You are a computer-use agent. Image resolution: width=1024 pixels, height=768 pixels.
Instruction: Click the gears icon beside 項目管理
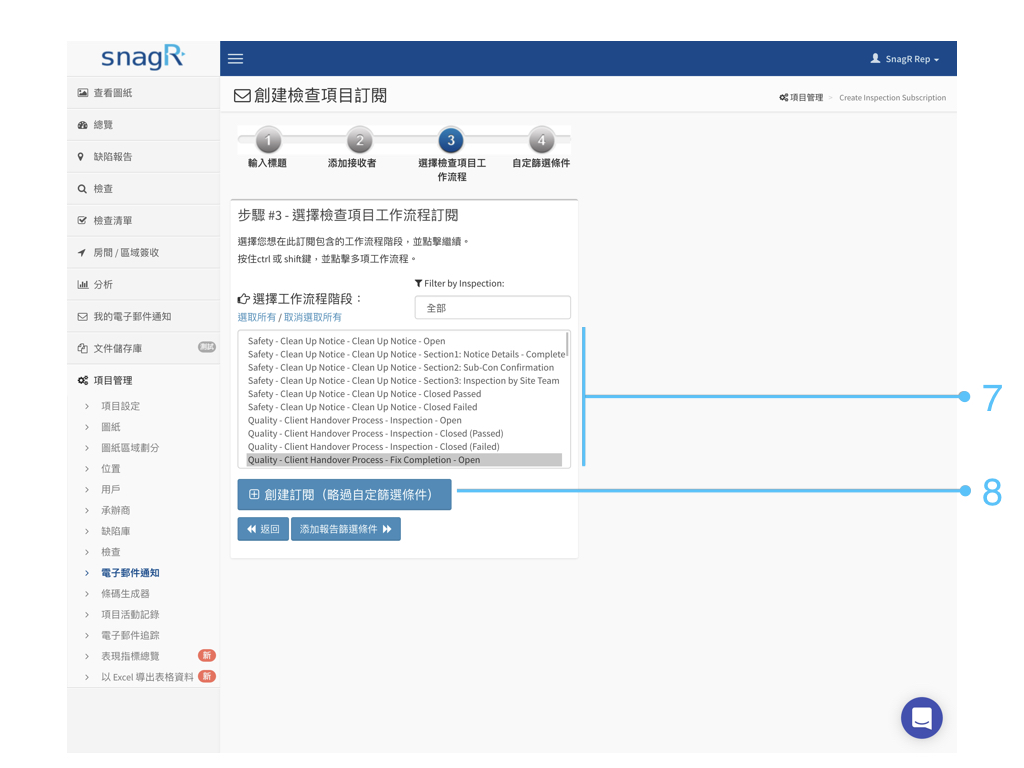point(83,381)
